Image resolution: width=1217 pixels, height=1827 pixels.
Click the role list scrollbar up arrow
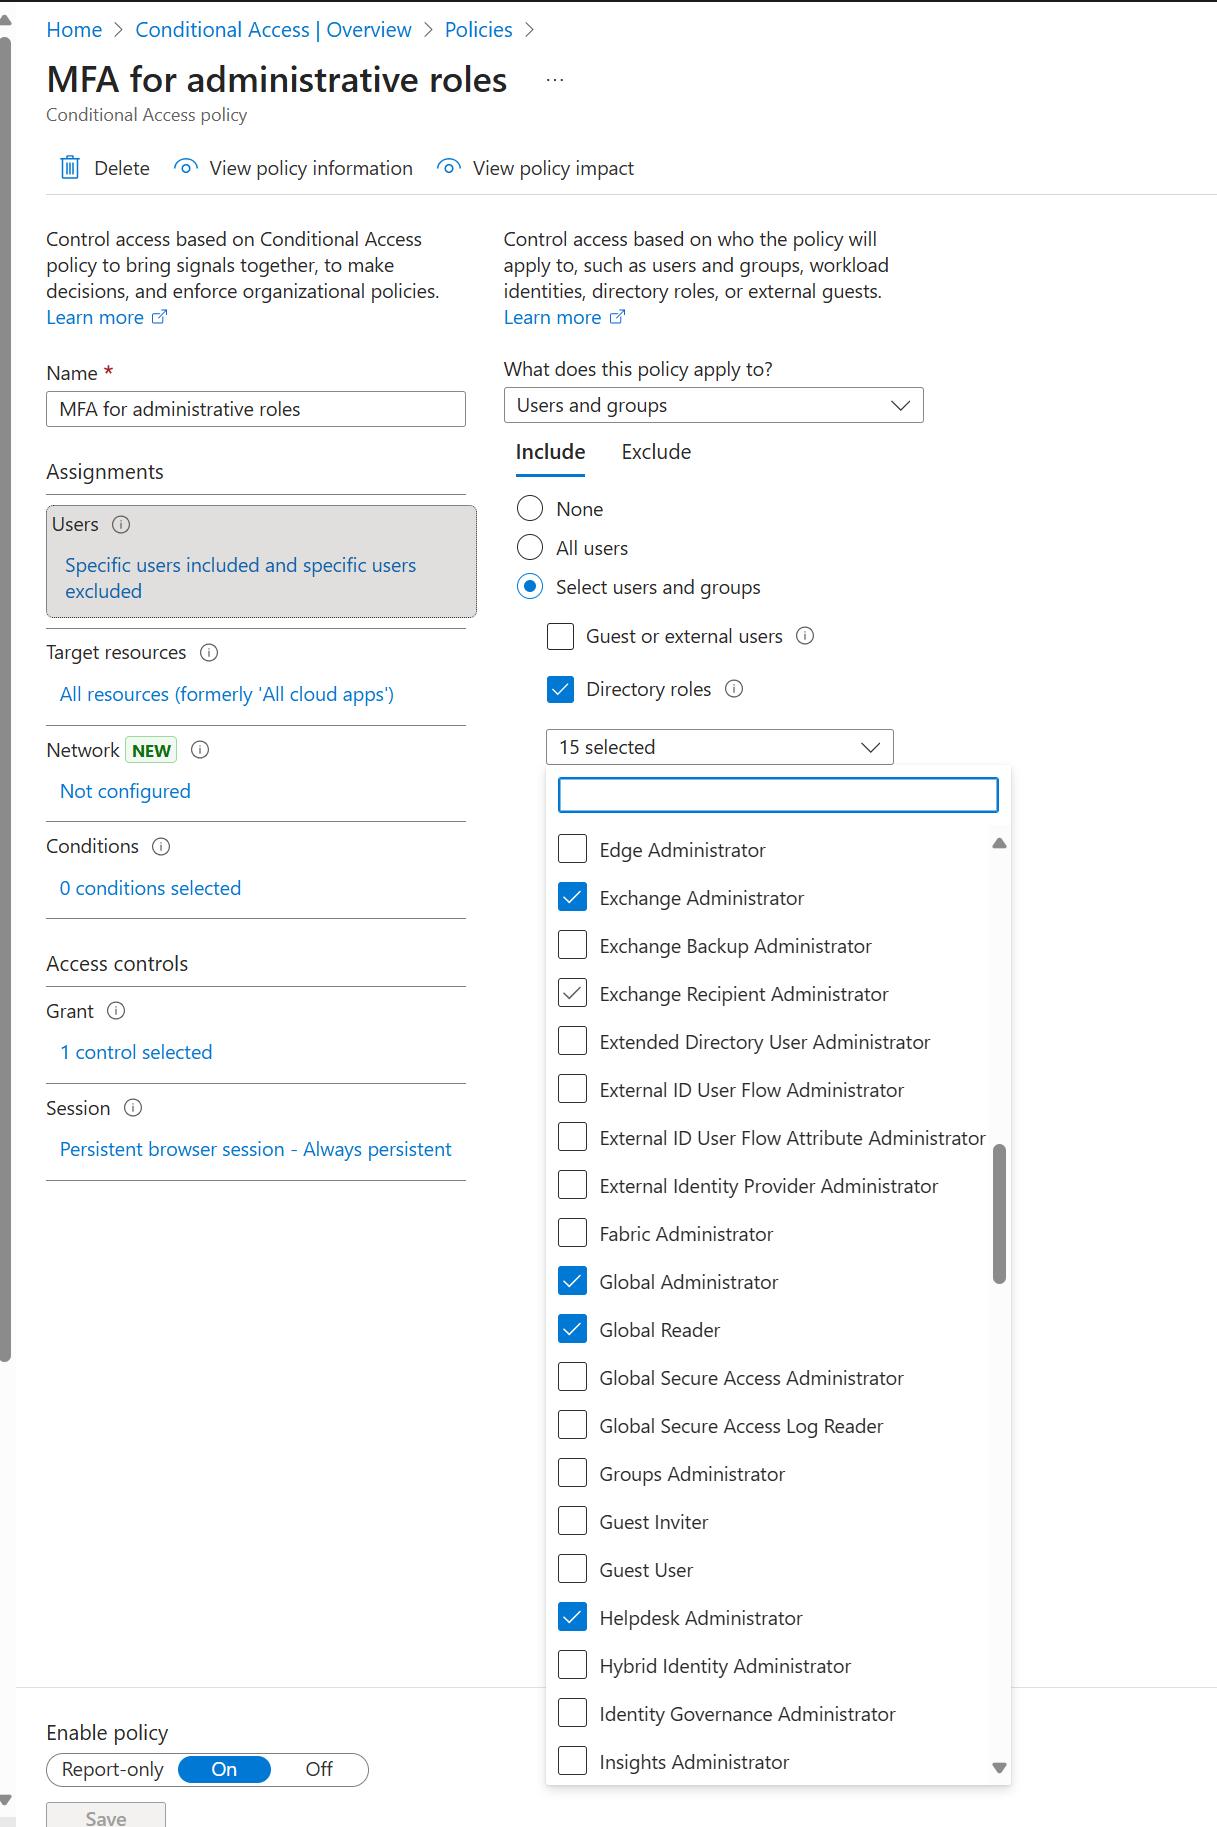(999, 843)
